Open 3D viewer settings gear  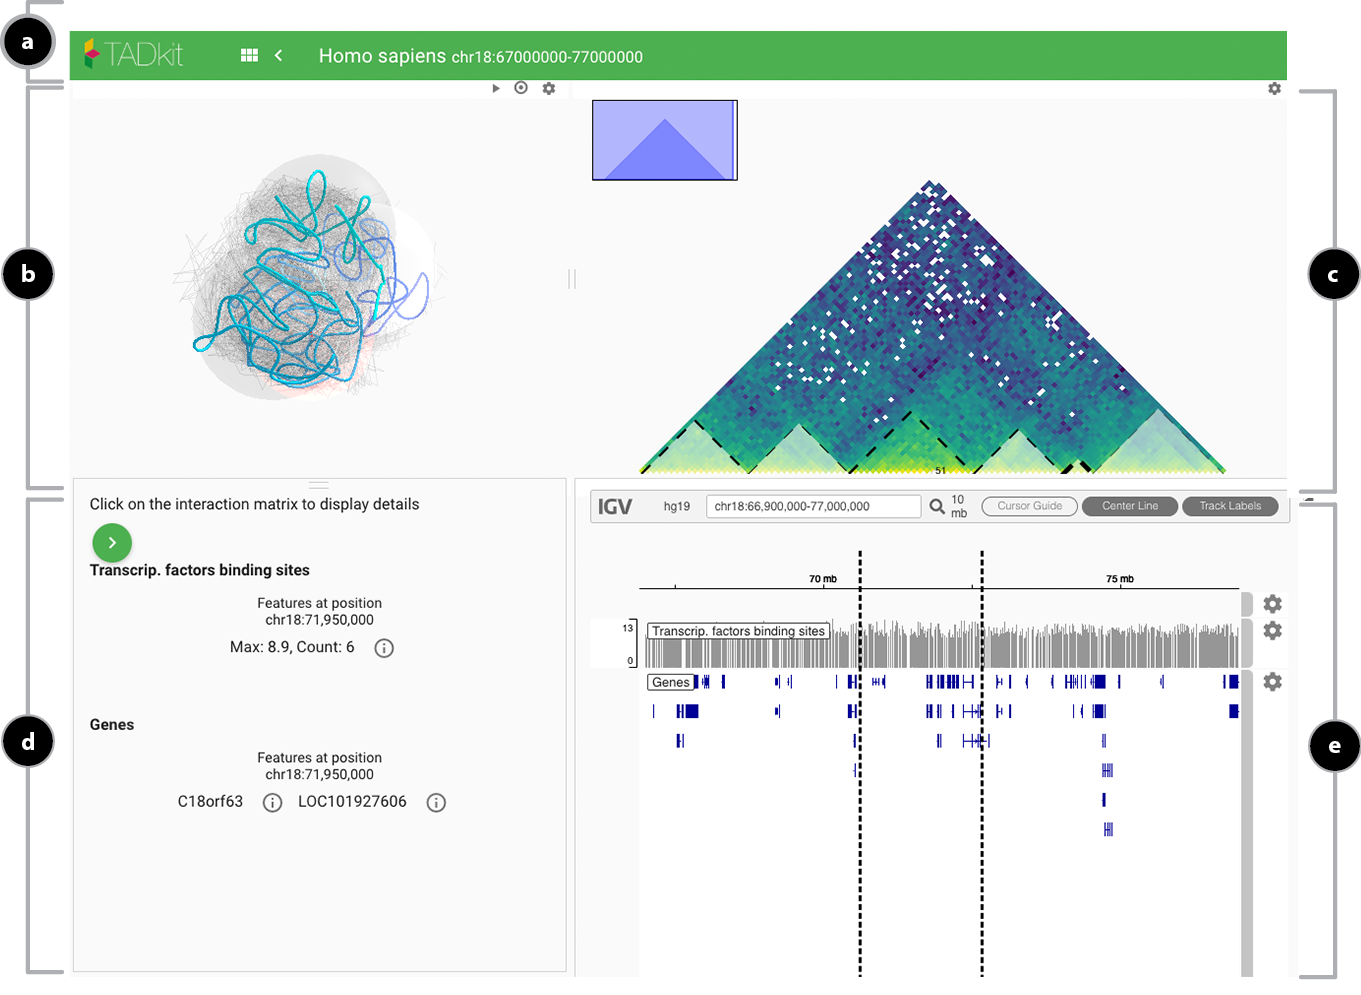(x=549, y=88)
